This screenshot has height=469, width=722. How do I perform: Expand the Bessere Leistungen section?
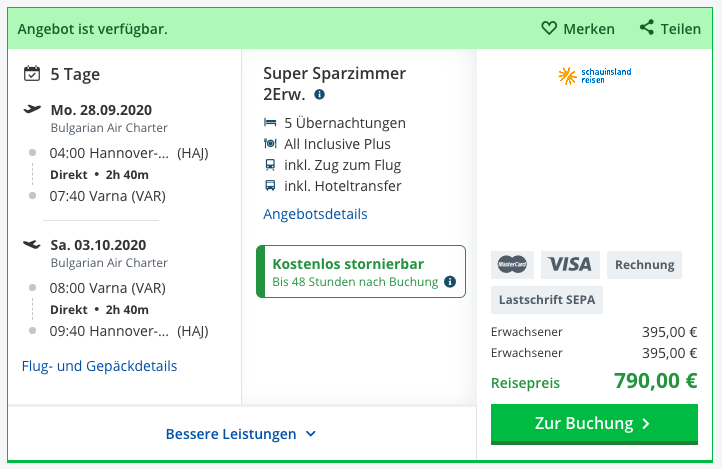pyautogui.click(x=241, y=434)
